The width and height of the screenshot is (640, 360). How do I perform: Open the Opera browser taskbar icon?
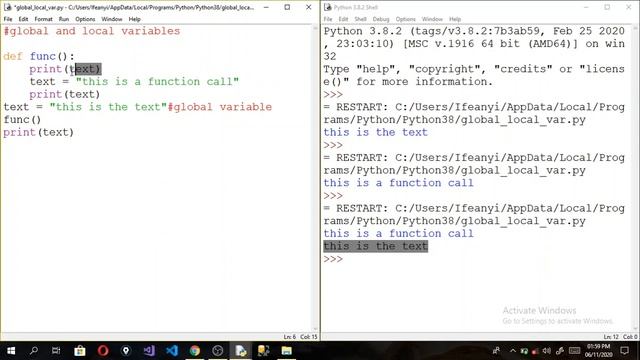tap(103, 351)
